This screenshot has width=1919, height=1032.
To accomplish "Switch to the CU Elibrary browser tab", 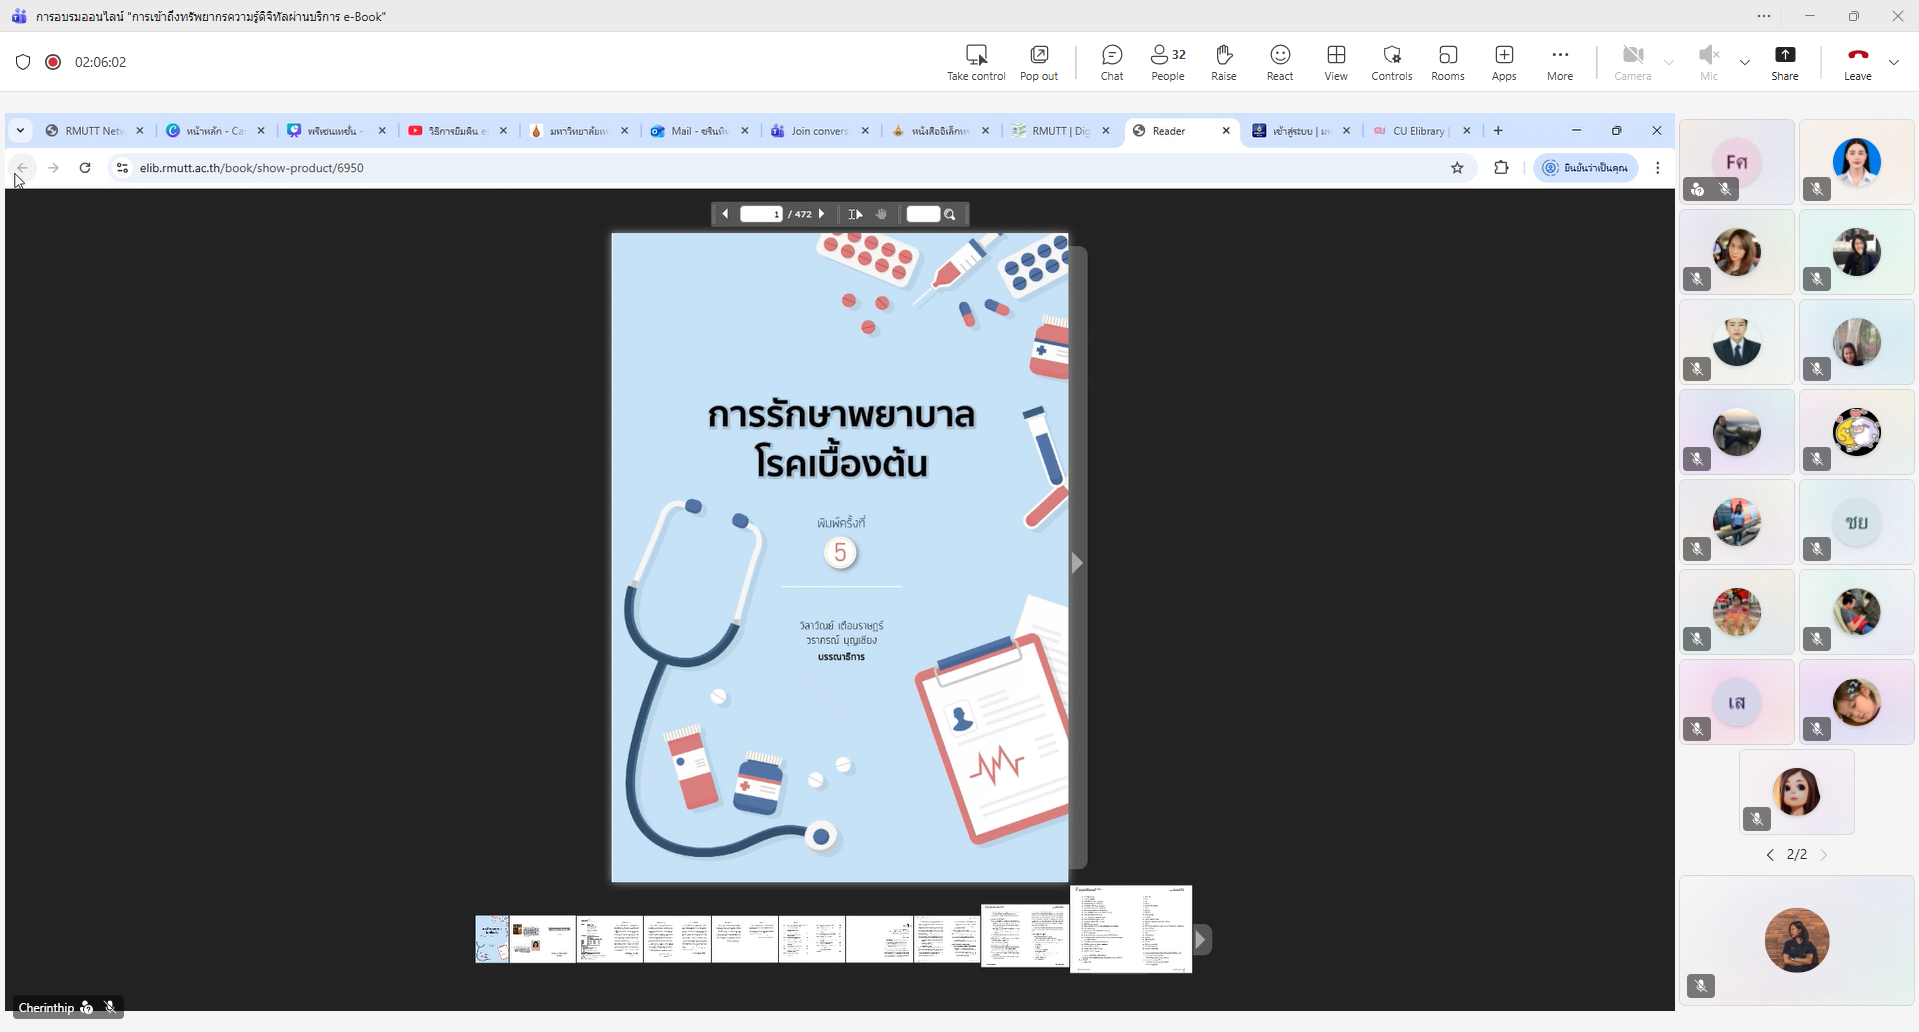I will coord(1417,131).
